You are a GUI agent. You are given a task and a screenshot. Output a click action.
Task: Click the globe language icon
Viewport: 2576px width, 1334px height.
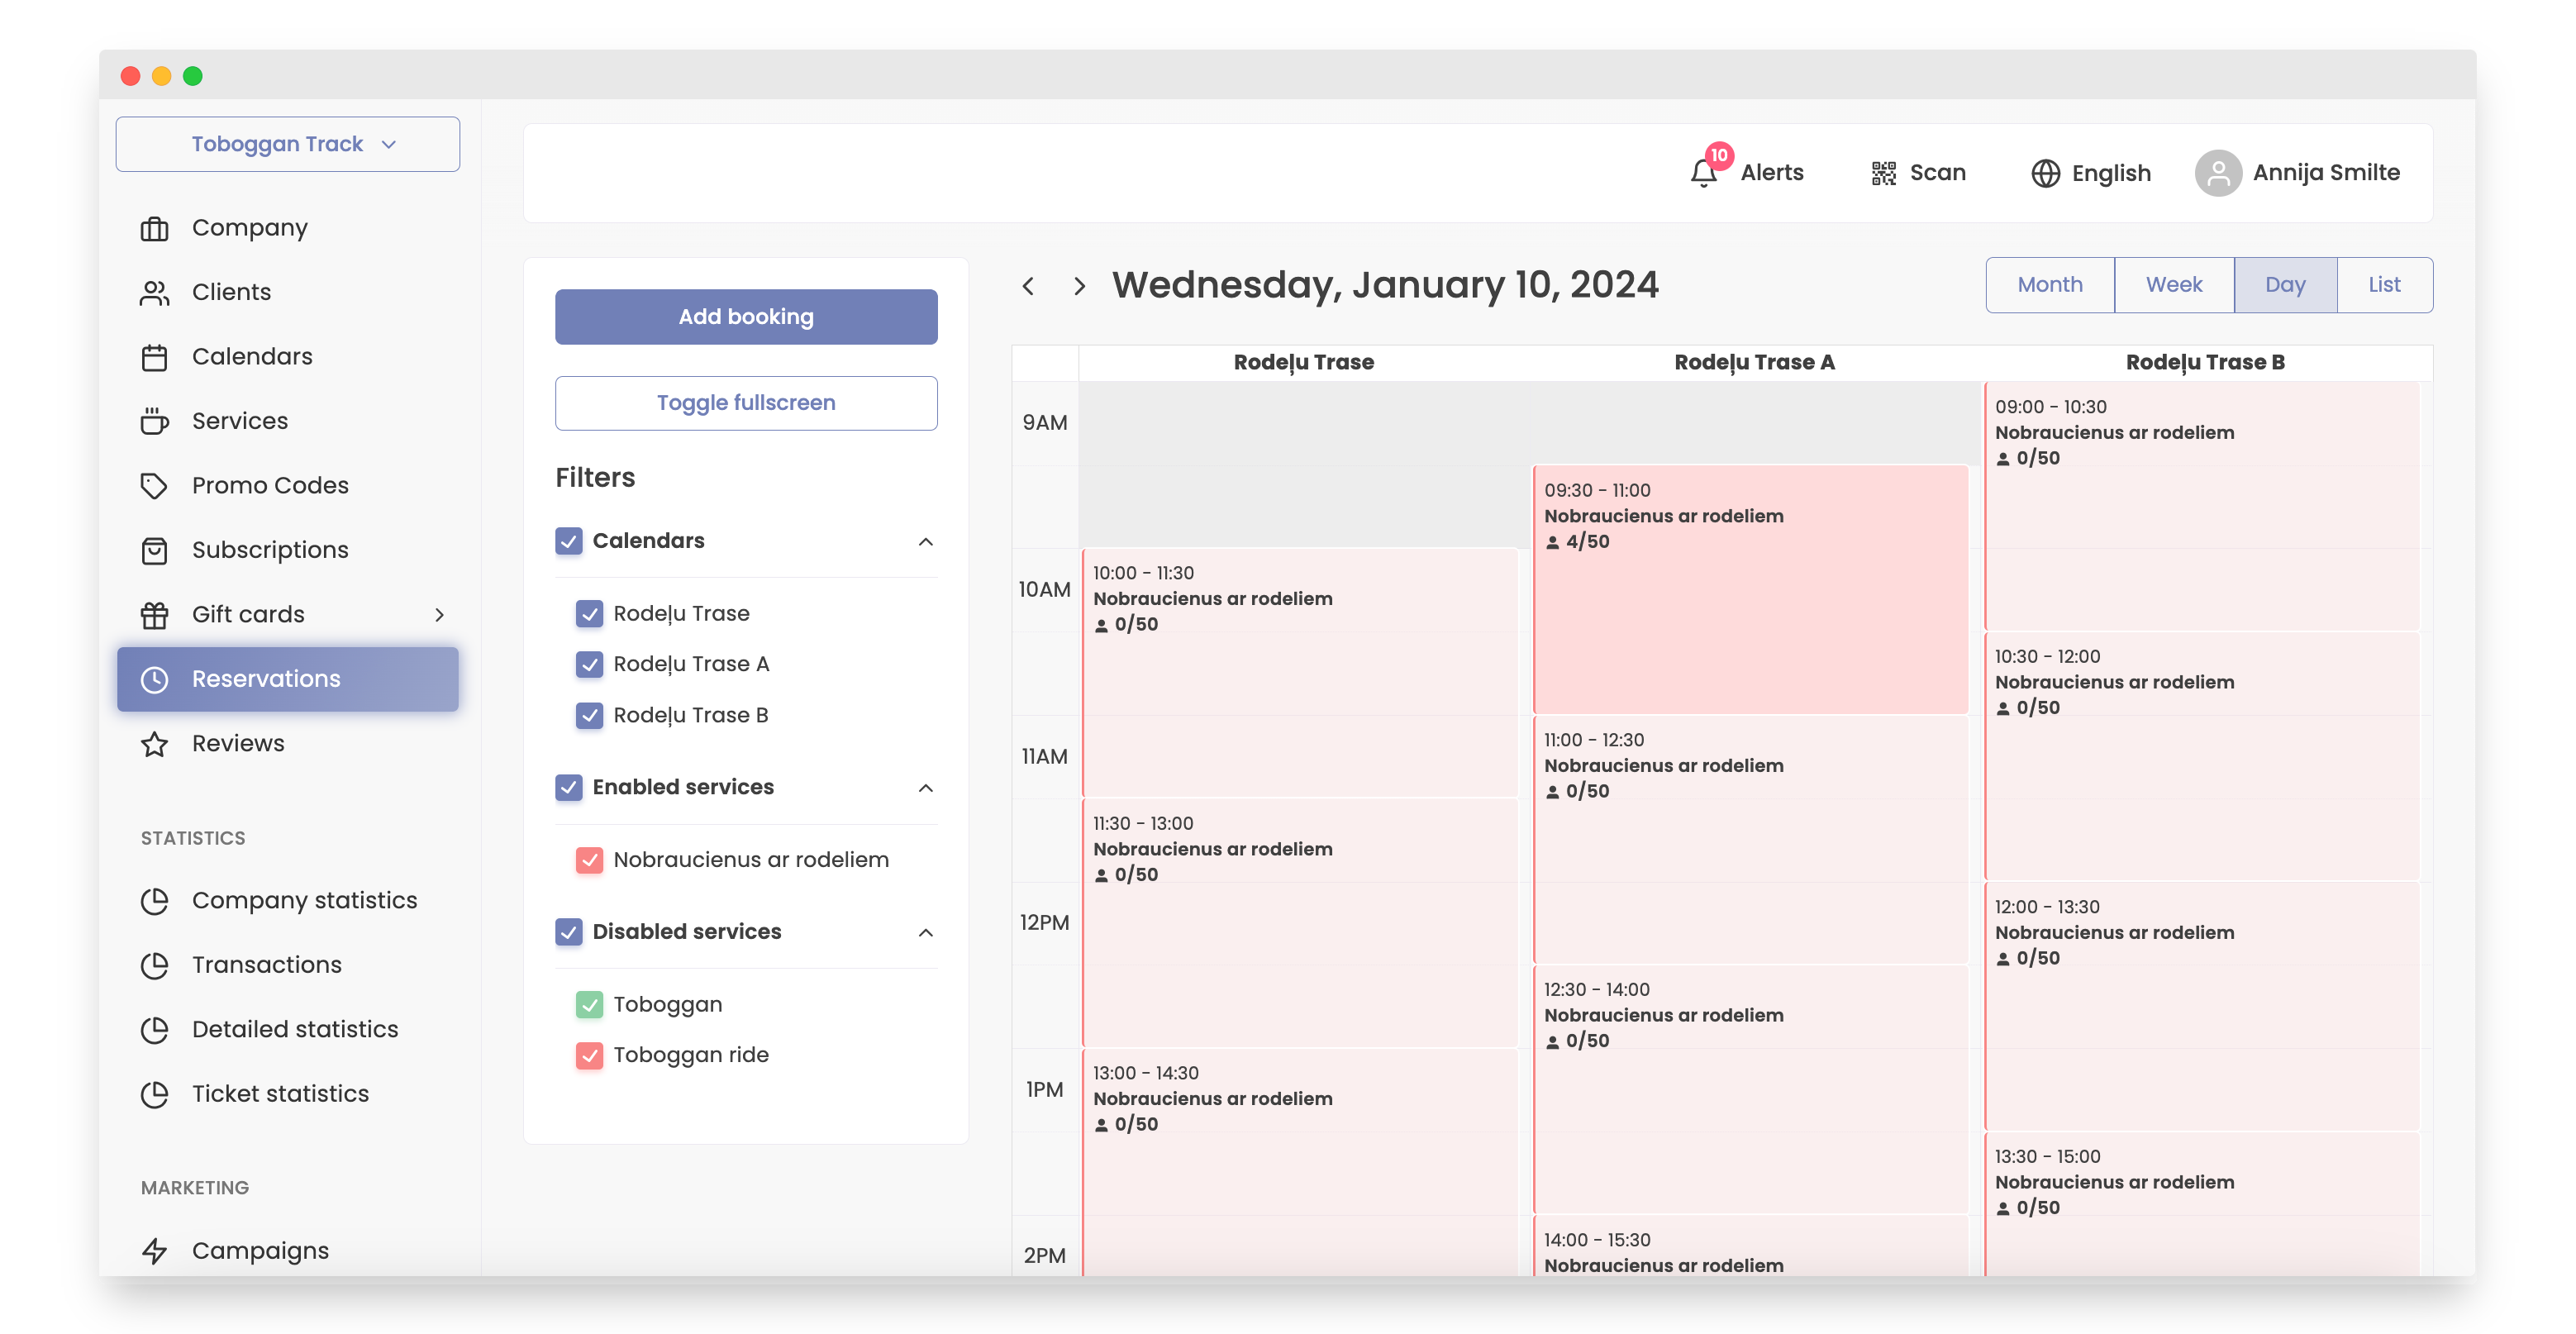click(2045, 173)
